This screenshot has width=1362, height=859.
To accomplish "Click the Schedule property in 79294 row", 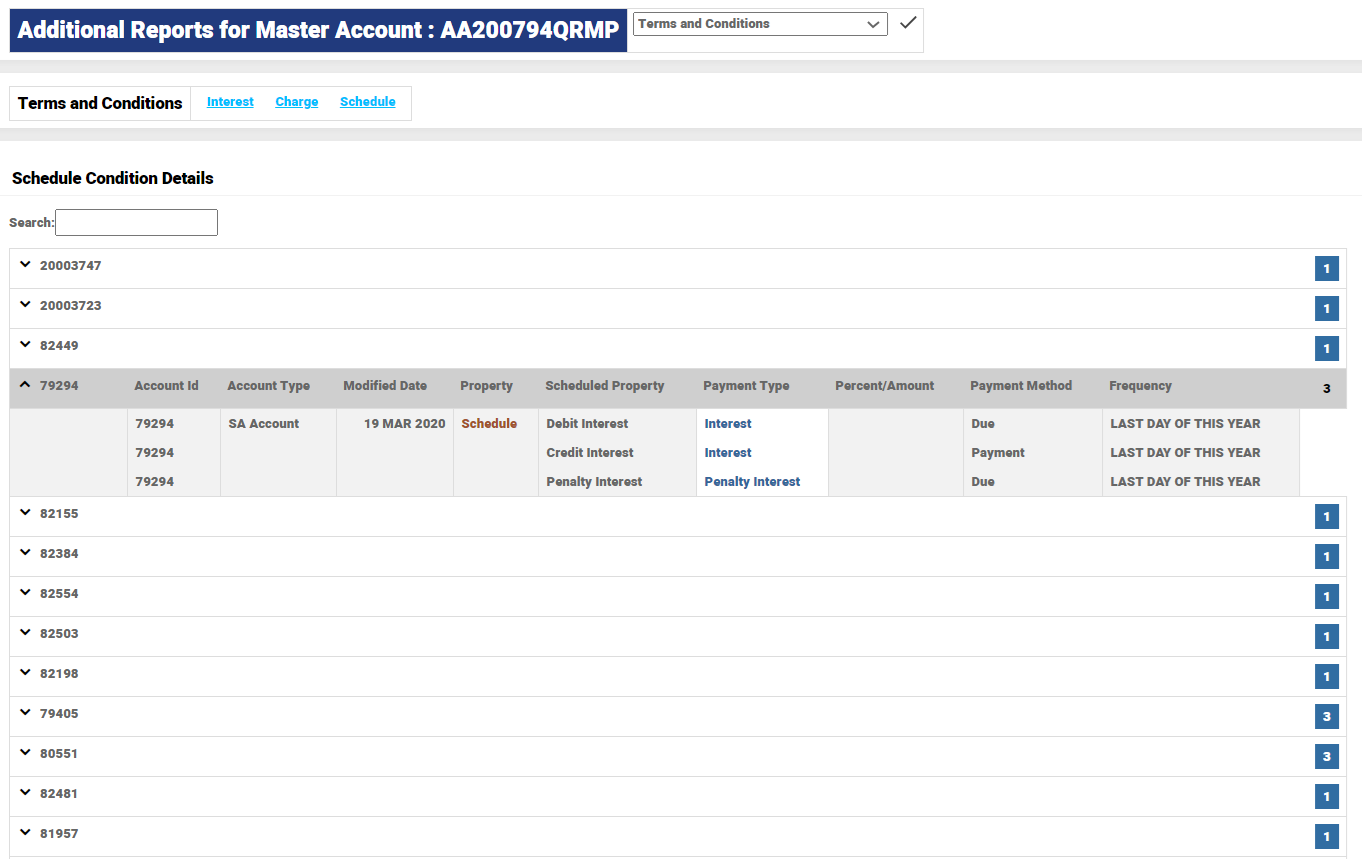I will (489, 424).
